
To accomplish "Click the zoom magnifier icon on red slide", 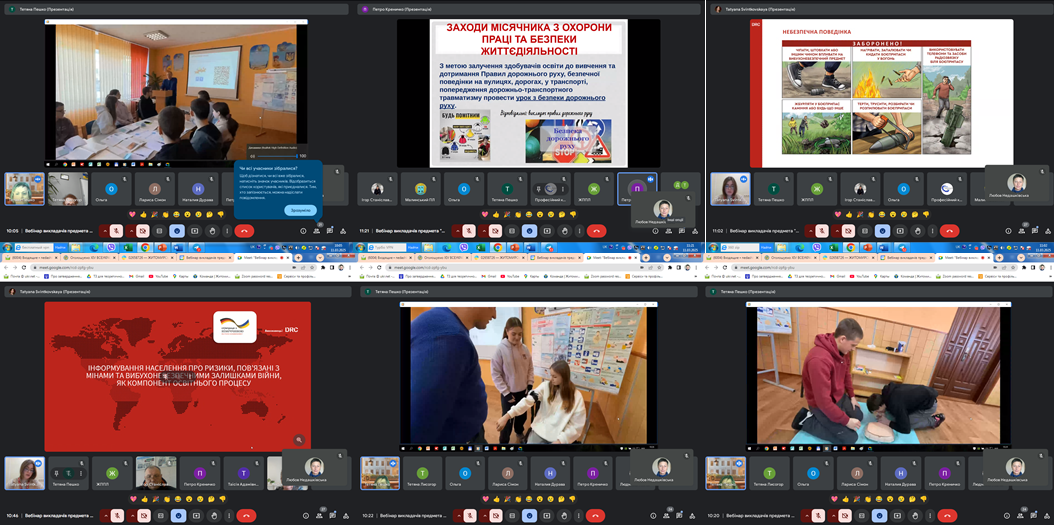I will coord(298,439).
